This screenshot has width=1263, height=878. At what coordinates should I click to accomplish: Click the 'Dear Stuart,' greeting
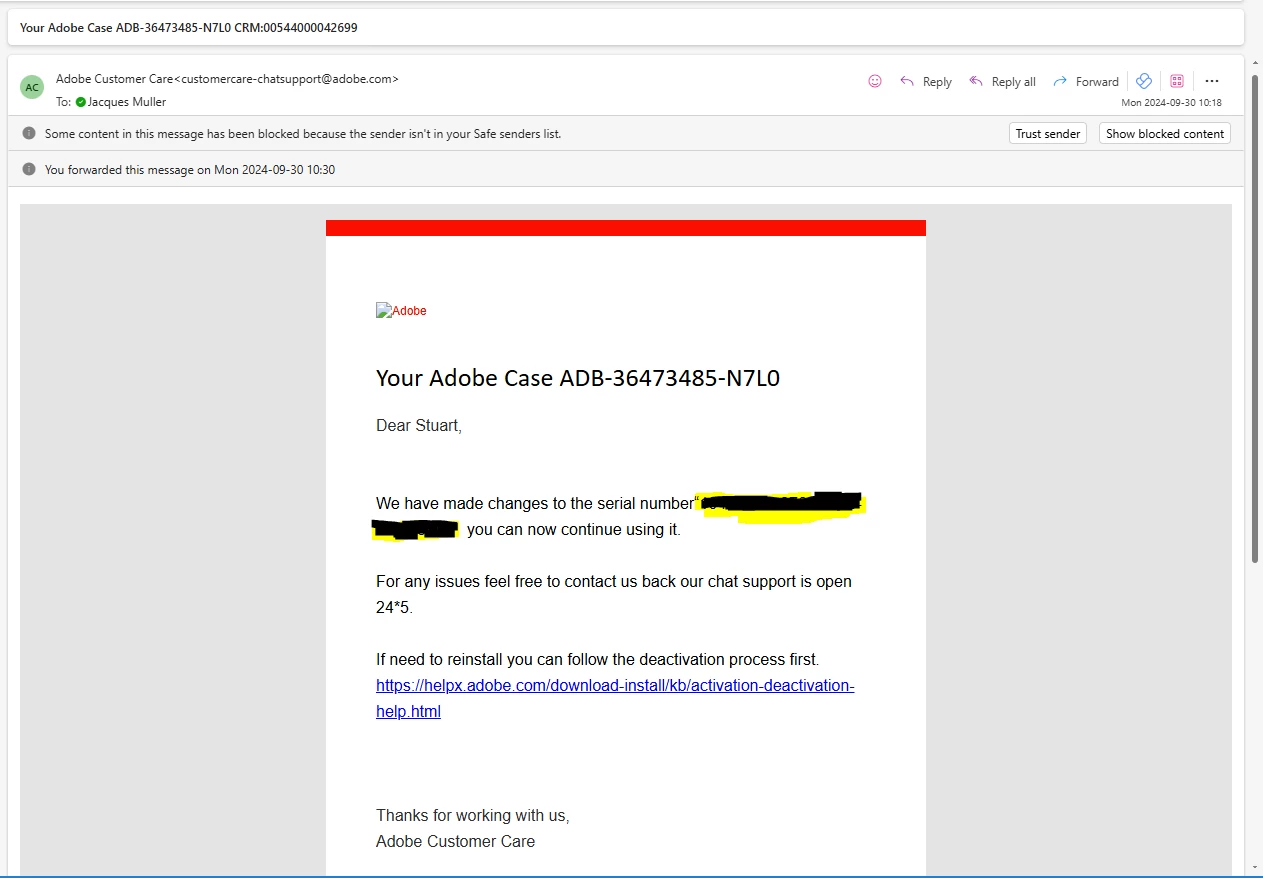[x=419, y=426]
